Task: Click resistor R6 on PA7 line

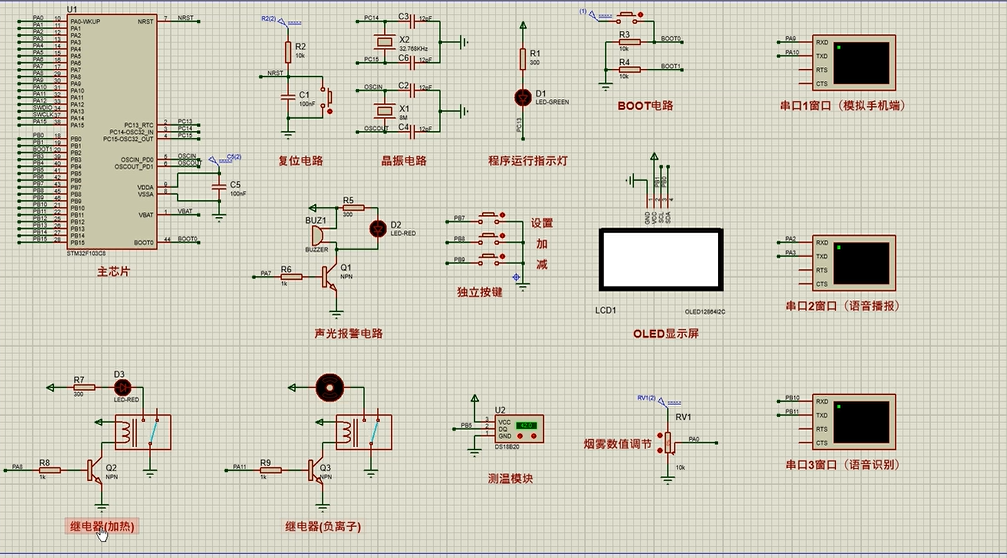Action: tap(292, 277)
